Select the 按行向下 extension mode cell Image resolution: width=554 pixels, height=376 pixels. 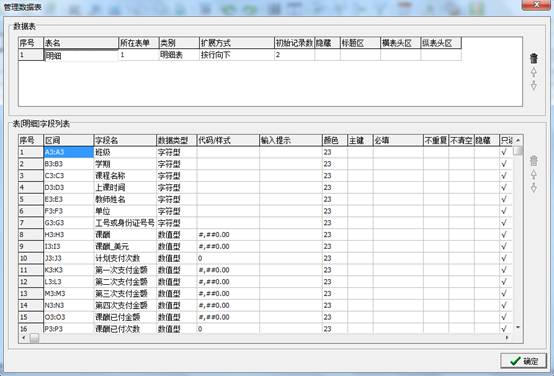click(x=237, y=55)
